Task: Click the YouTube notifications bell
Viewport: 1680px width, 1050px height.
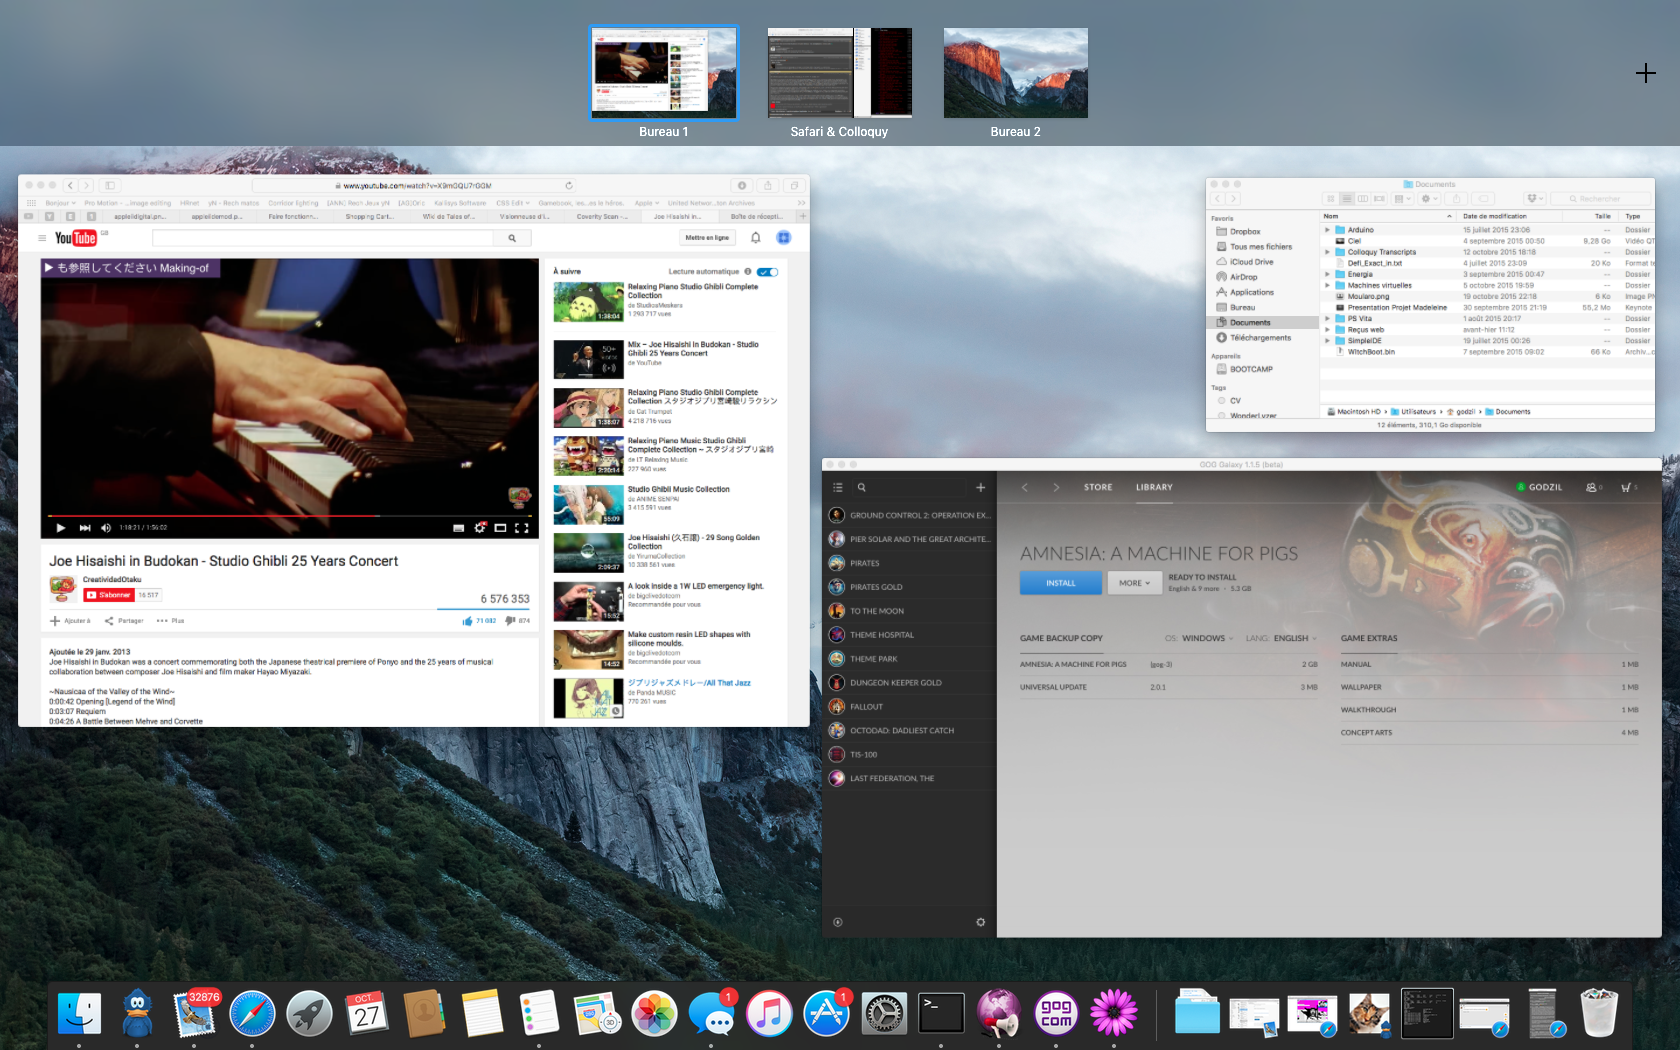Action: tap(756, 238)
